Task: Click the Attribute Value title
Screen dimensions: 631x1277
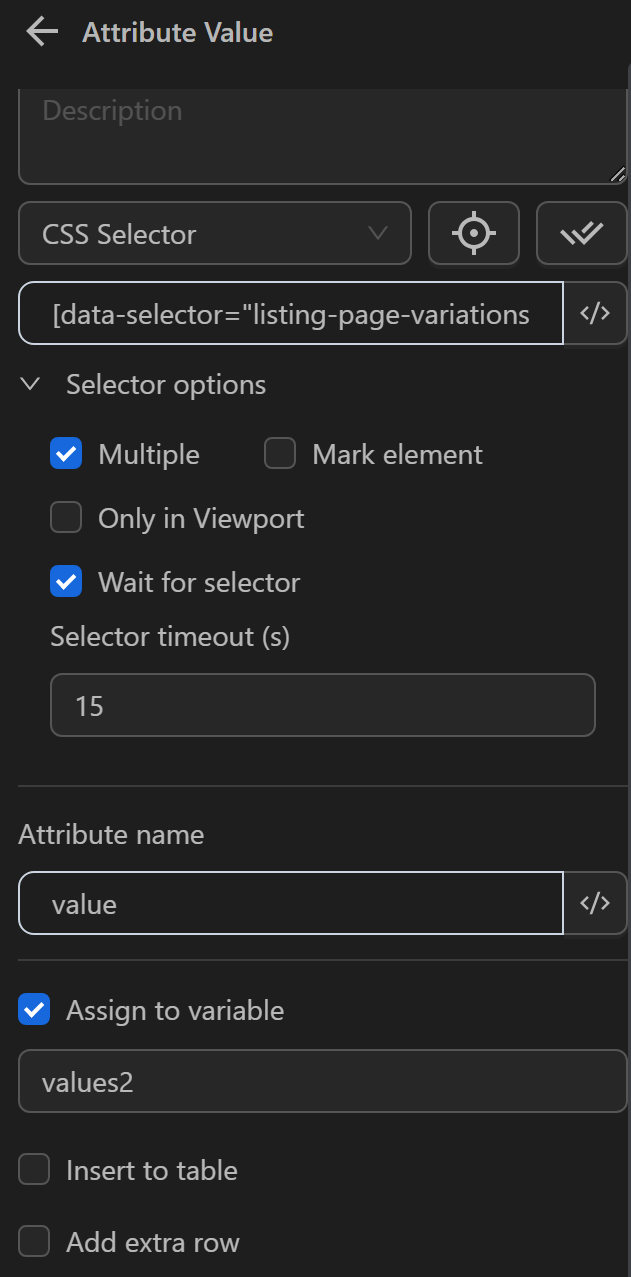Action: [177, 31]
